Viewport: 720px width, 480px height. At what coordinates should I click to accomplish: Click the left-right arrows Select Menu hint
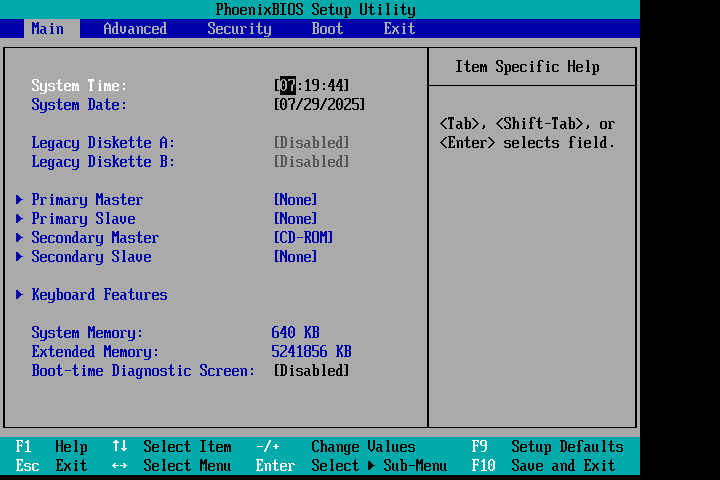172,466
